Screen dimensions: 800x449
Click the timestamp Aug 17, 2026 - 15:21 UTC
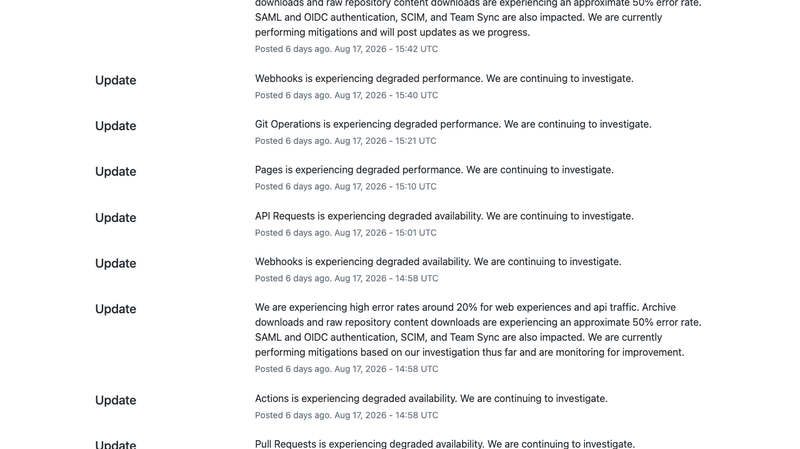click(385, 141)
